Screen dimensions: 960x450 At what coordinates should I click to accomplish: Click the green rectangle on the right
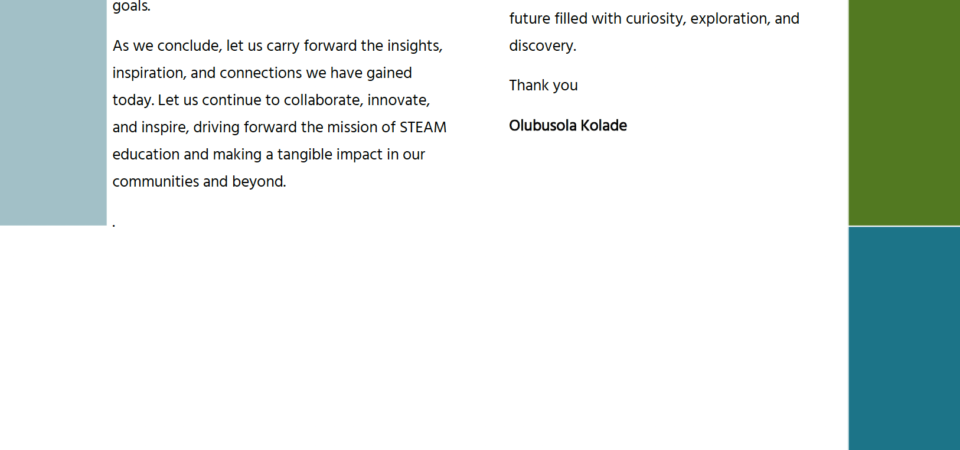904,113
